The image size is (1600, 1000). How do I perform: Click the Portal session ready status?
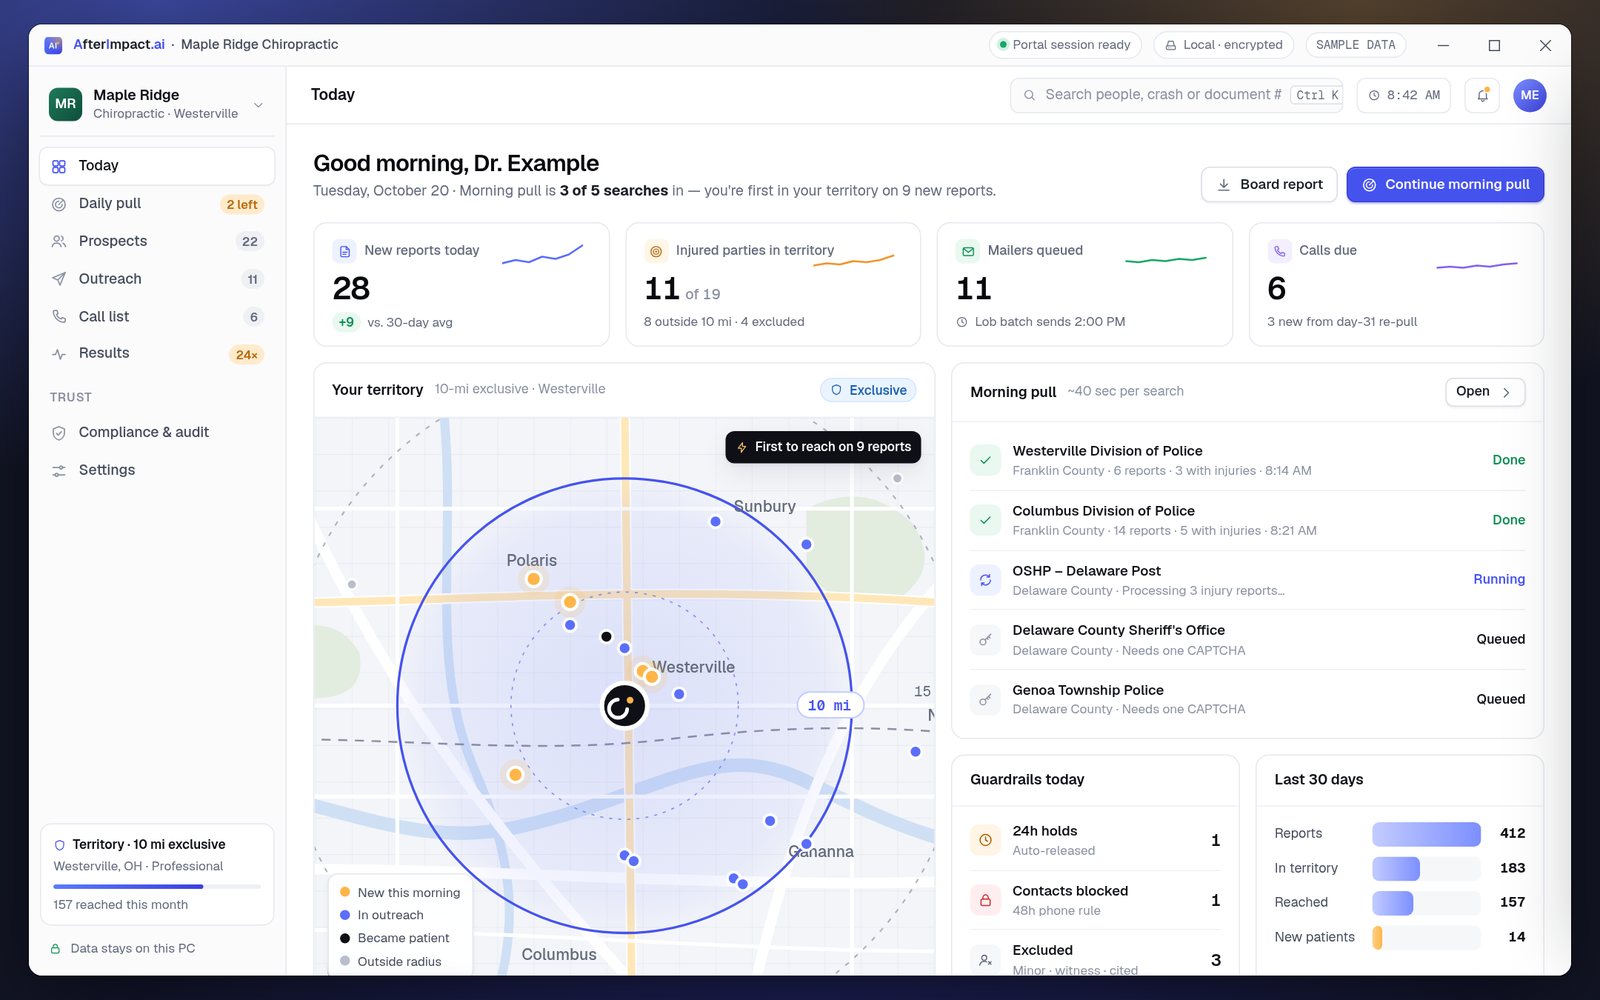tap(1065, 45)
